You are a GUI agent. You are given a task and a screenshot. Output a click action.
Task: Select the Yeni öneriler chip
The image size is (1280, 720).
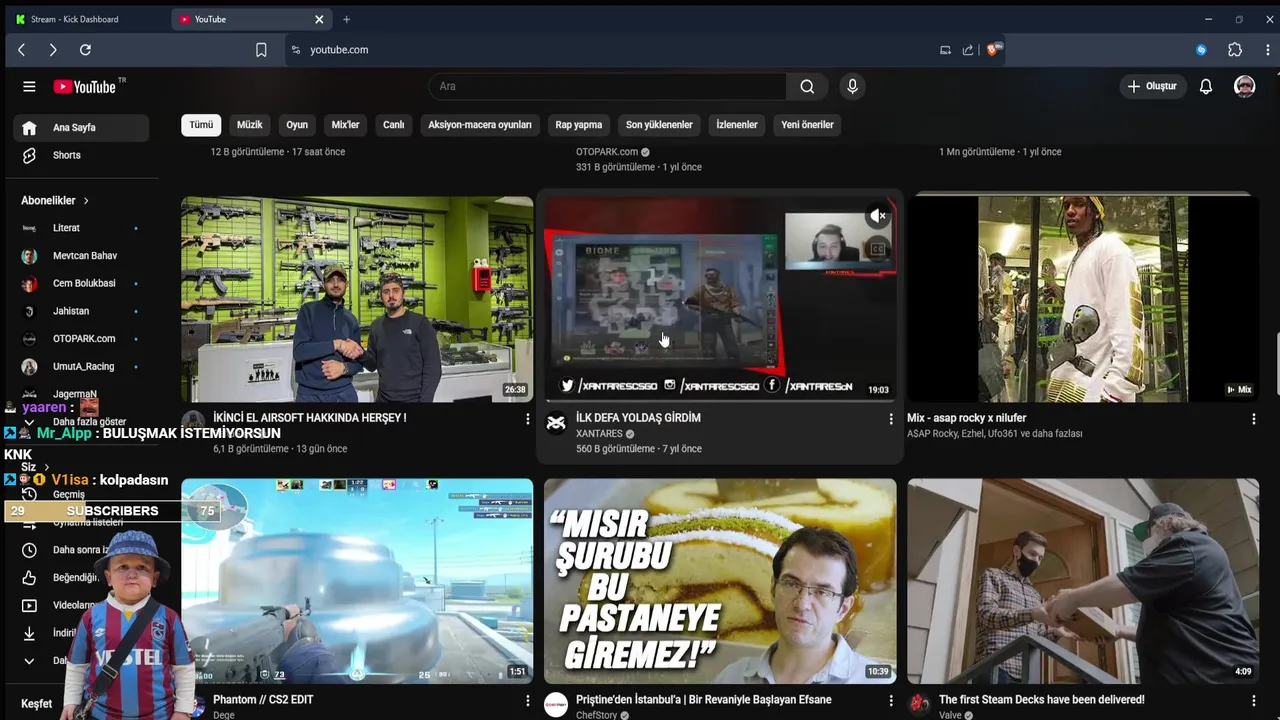coord(807,125)
